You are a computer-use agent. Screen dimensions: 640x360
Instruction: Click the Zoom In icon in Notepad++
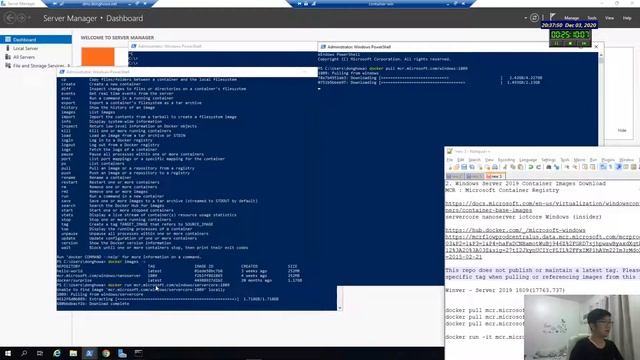click(x=567, y=167)
